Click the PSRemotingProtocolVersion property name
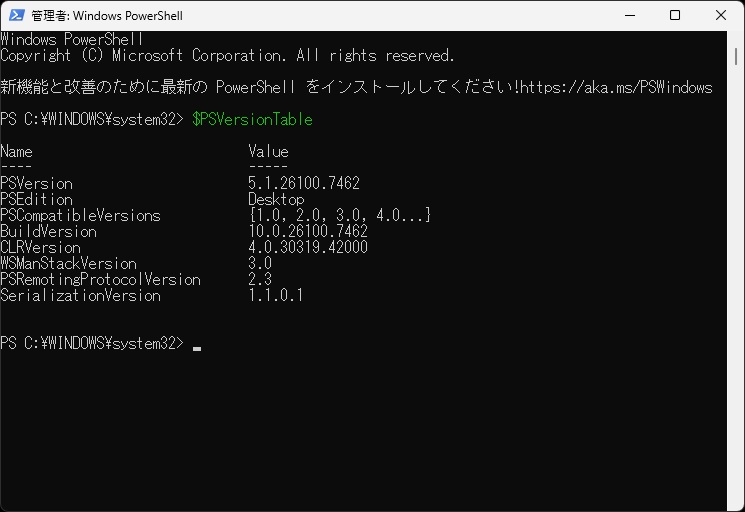Viewport: 745px width, 512px height. (100, 280)
